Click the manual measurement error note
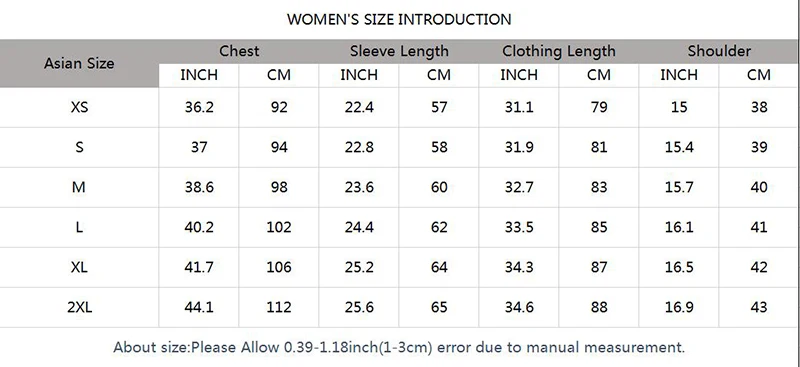The width and height of the screenshot is (800, 367). [x=399, y=348]
